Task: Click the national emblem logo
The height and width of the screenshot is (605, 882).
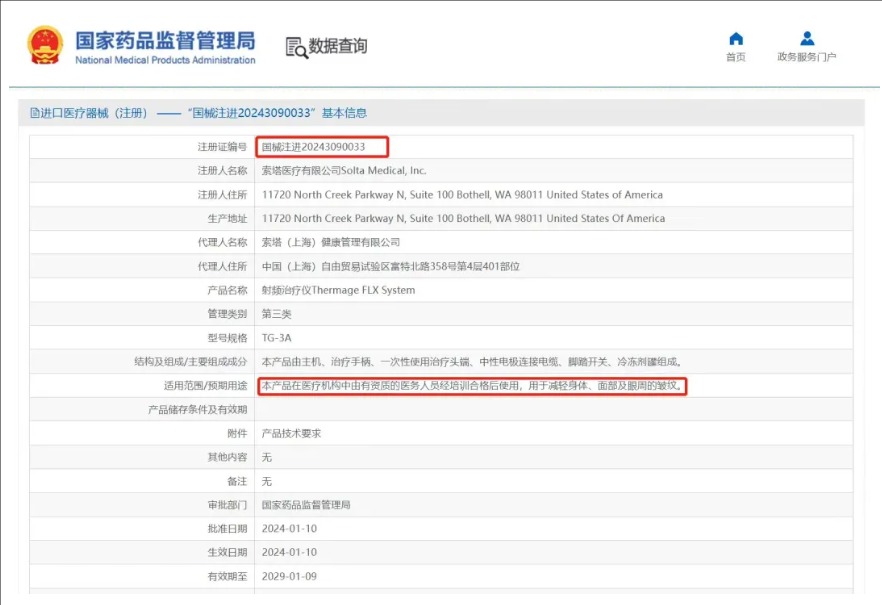Action: [44, 46]
